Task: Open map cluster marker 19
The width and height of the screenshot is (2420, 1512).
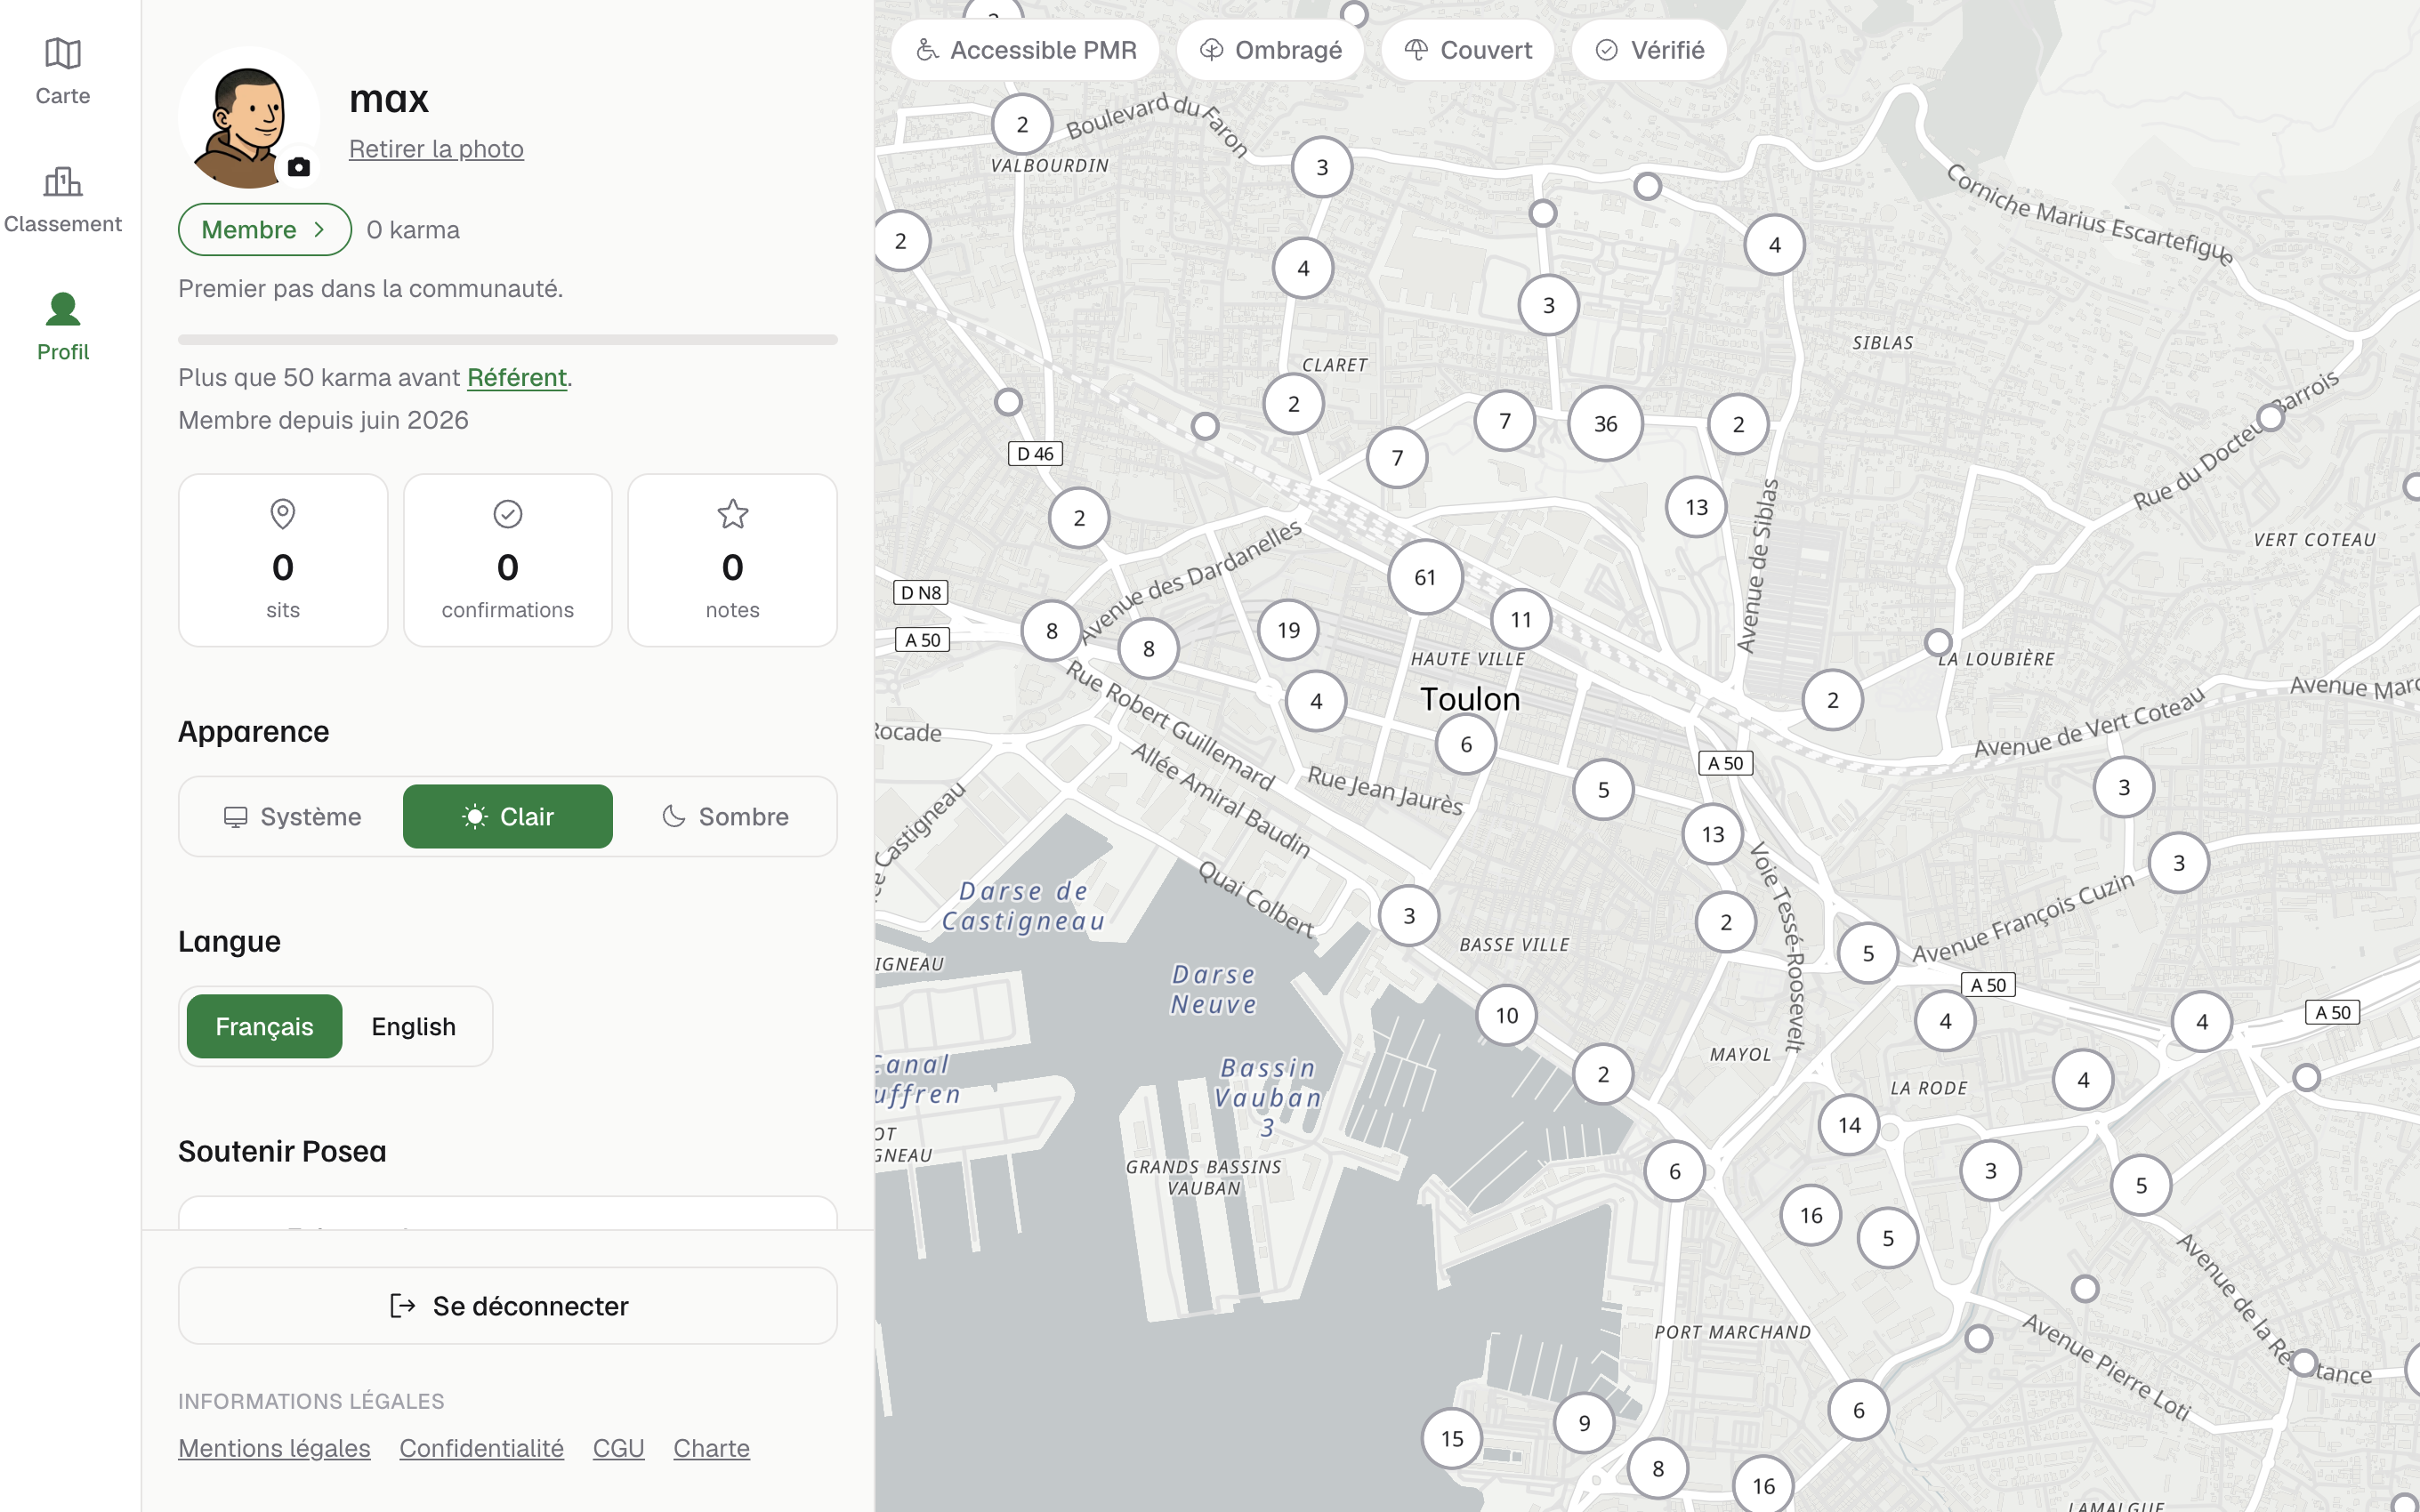Action: click(1288, 630)
